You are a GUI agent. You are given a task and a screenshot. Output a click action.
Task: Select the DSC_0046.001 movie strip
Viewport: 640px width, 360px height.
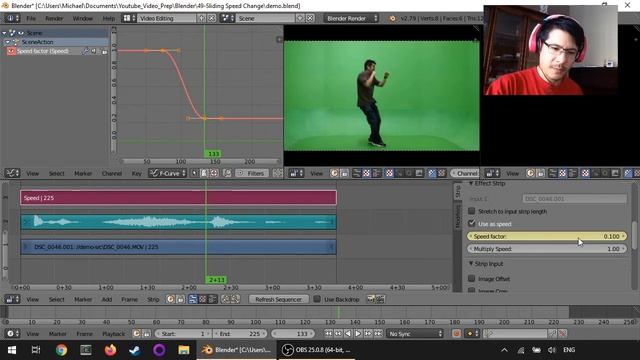tap(178, 247)
